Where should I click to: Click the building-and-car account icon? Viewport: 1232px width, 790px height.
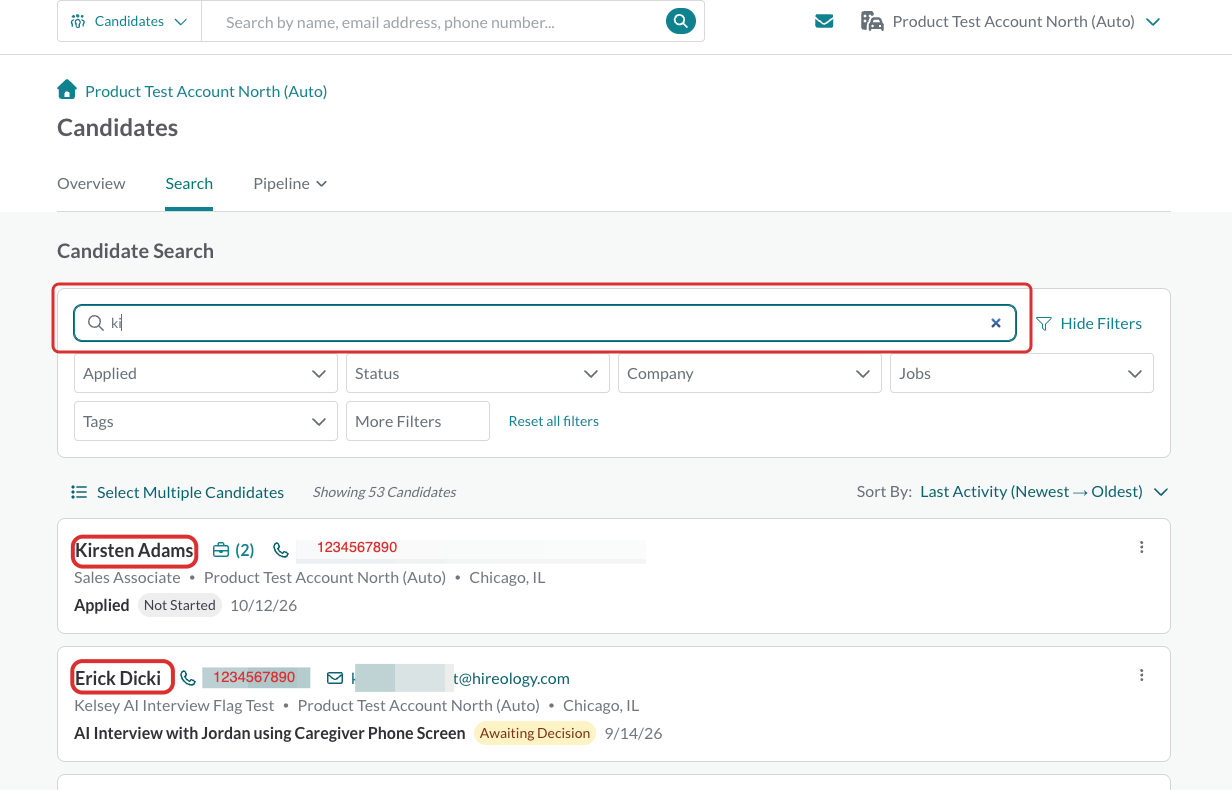point(872,21)
